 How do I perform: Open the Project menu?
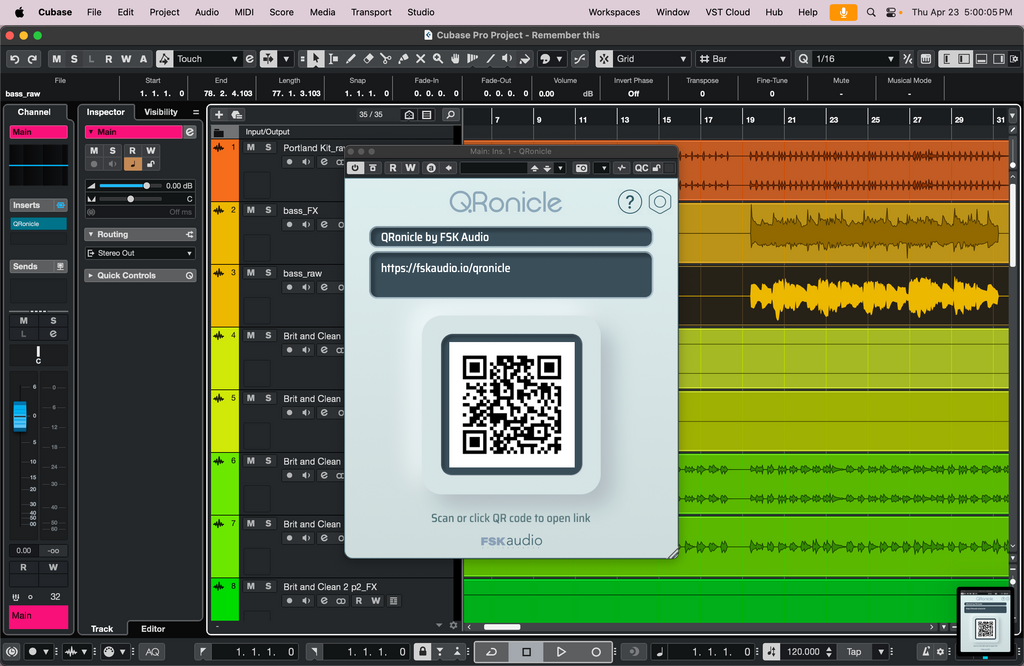pyautogui.click(x=164, y=12)
